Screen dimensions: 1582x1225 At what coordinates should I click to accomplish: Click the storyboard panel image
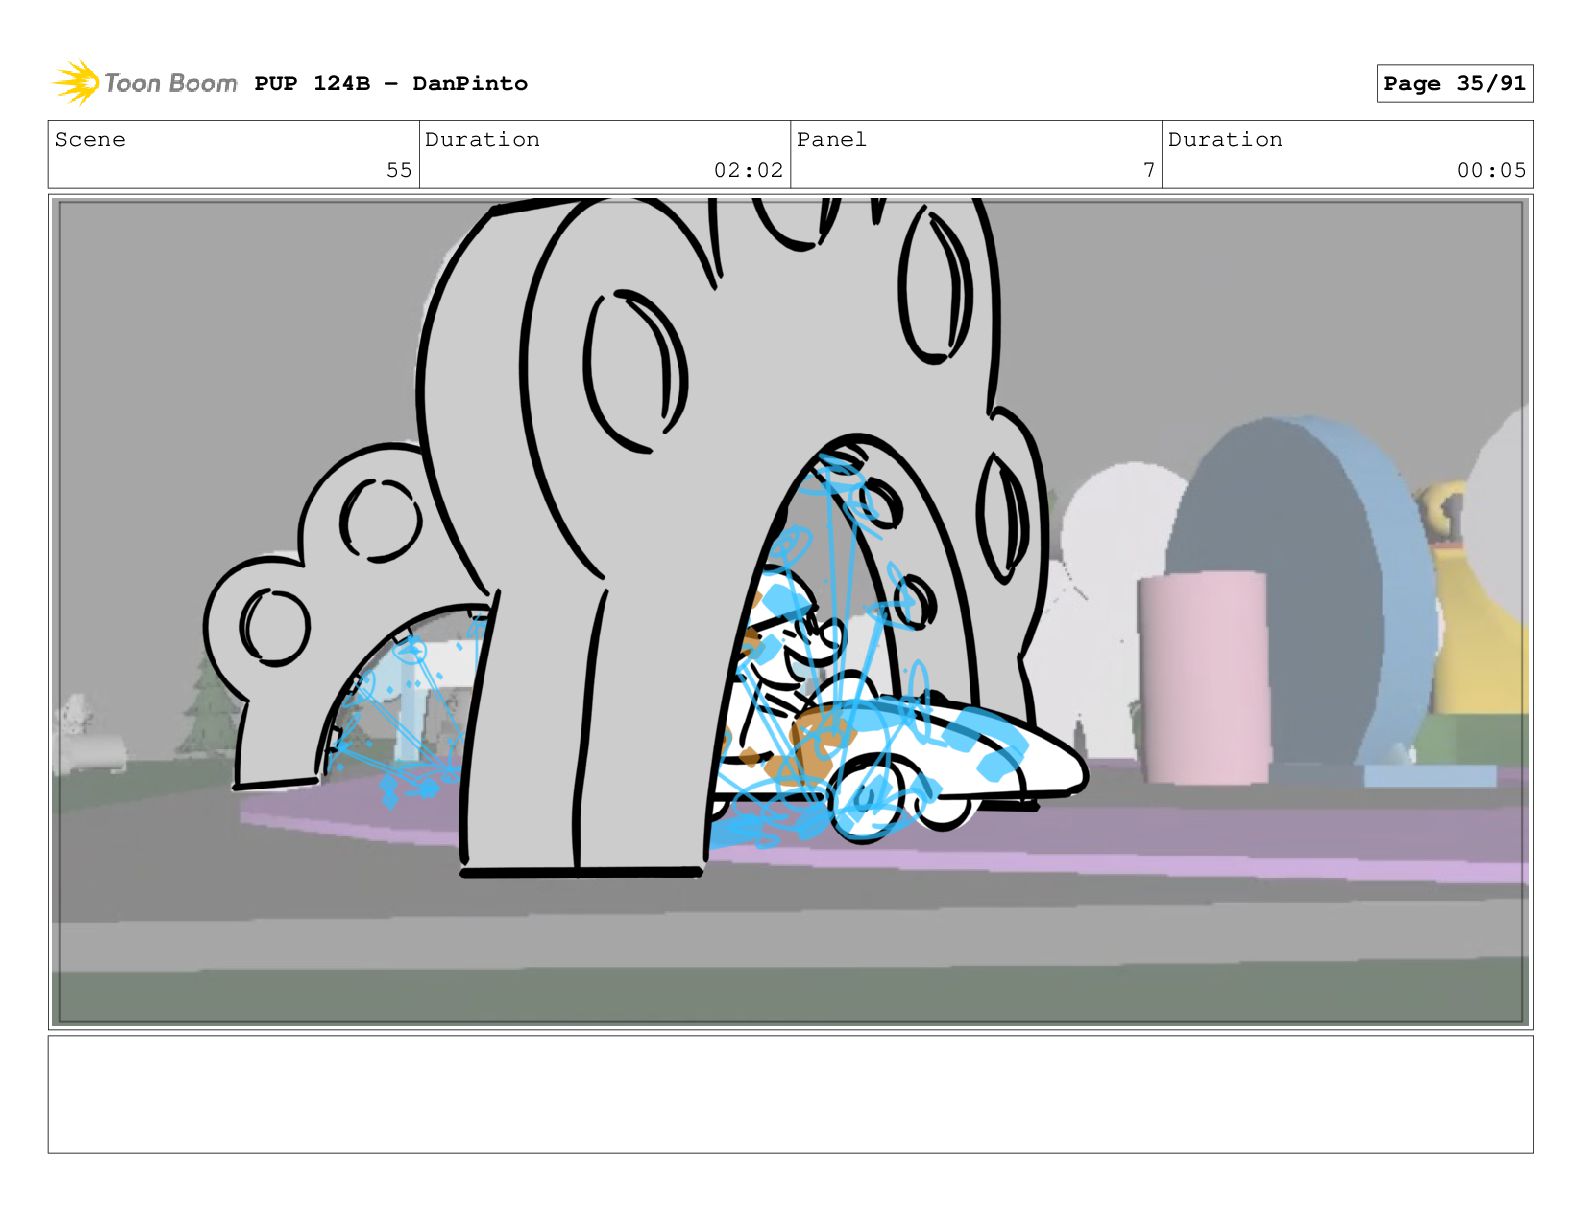point(790,612)
